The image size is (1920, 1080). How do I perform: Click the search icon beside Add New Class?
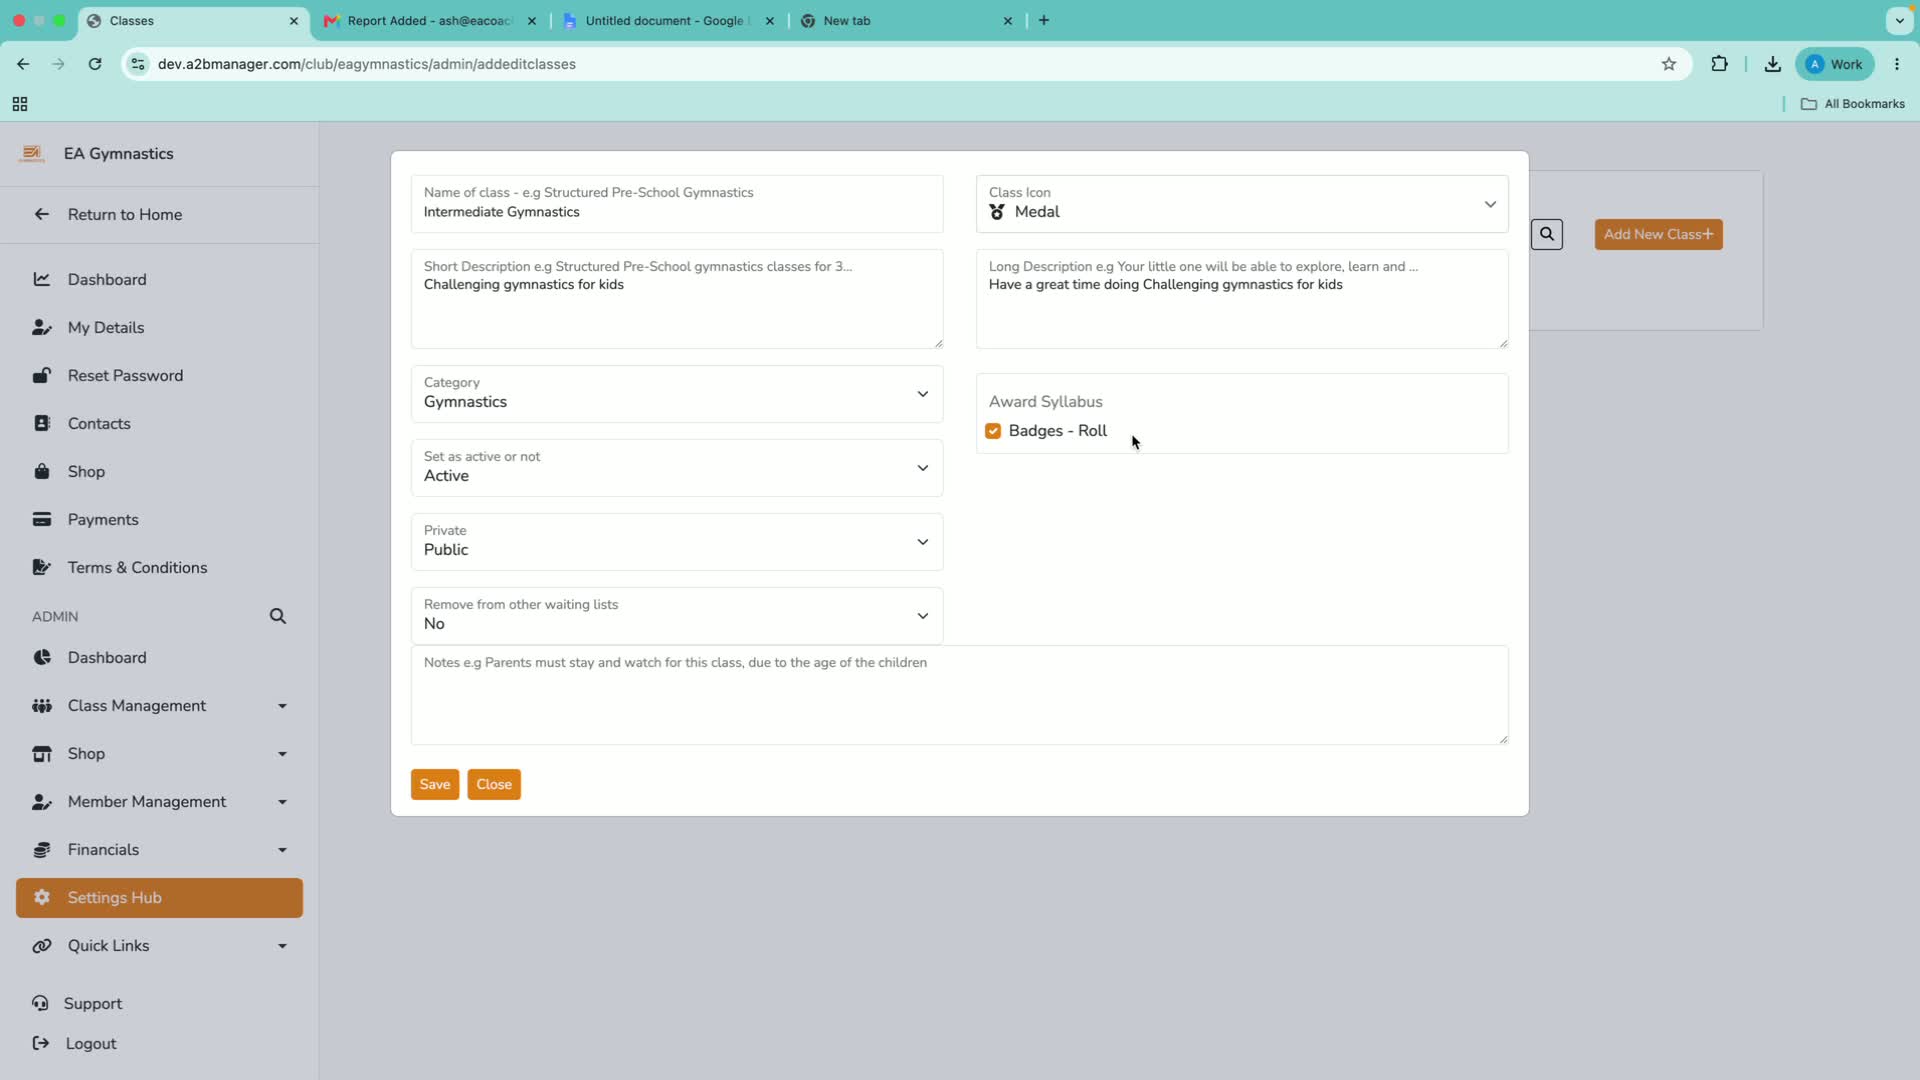tap(1547, 234)
